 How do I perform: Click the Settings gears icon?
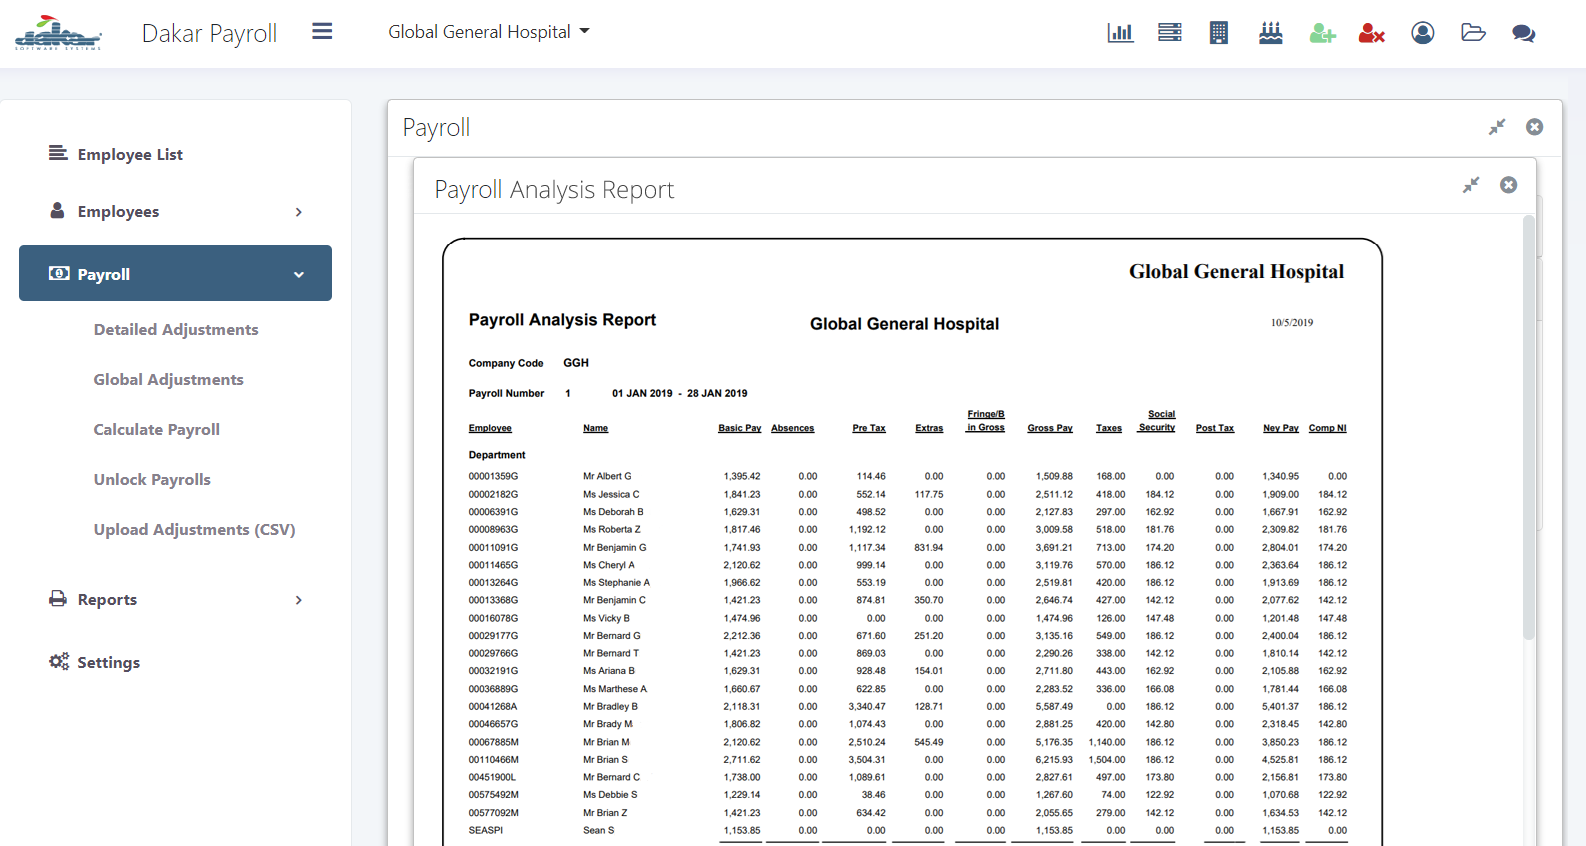tap(59, 661)
